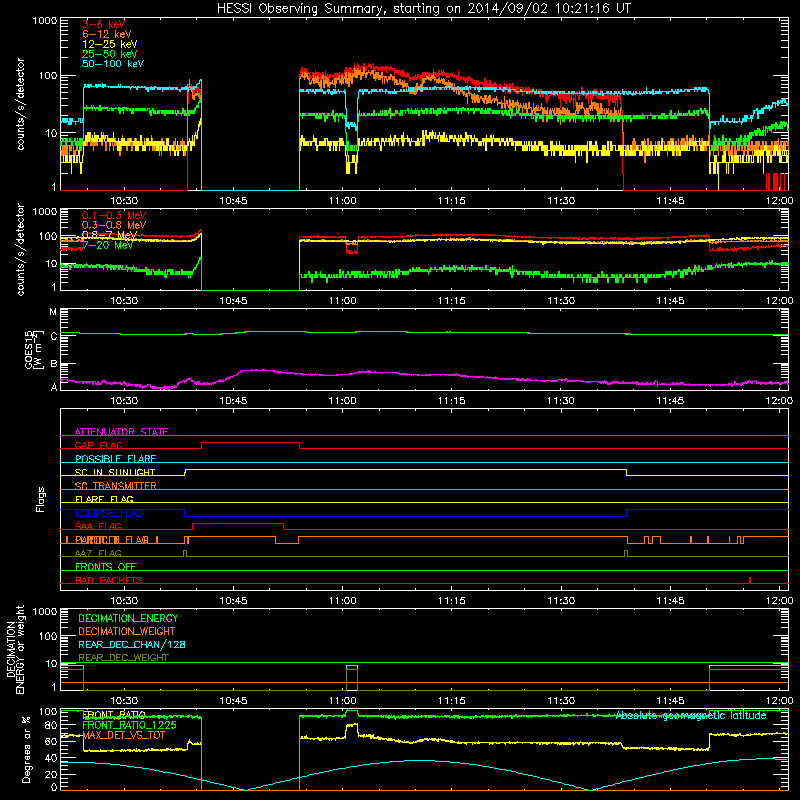This screenshot has width=800, height=800.
Task: Click the Flags vertical axis title
Action: click(x=41, y=499)
